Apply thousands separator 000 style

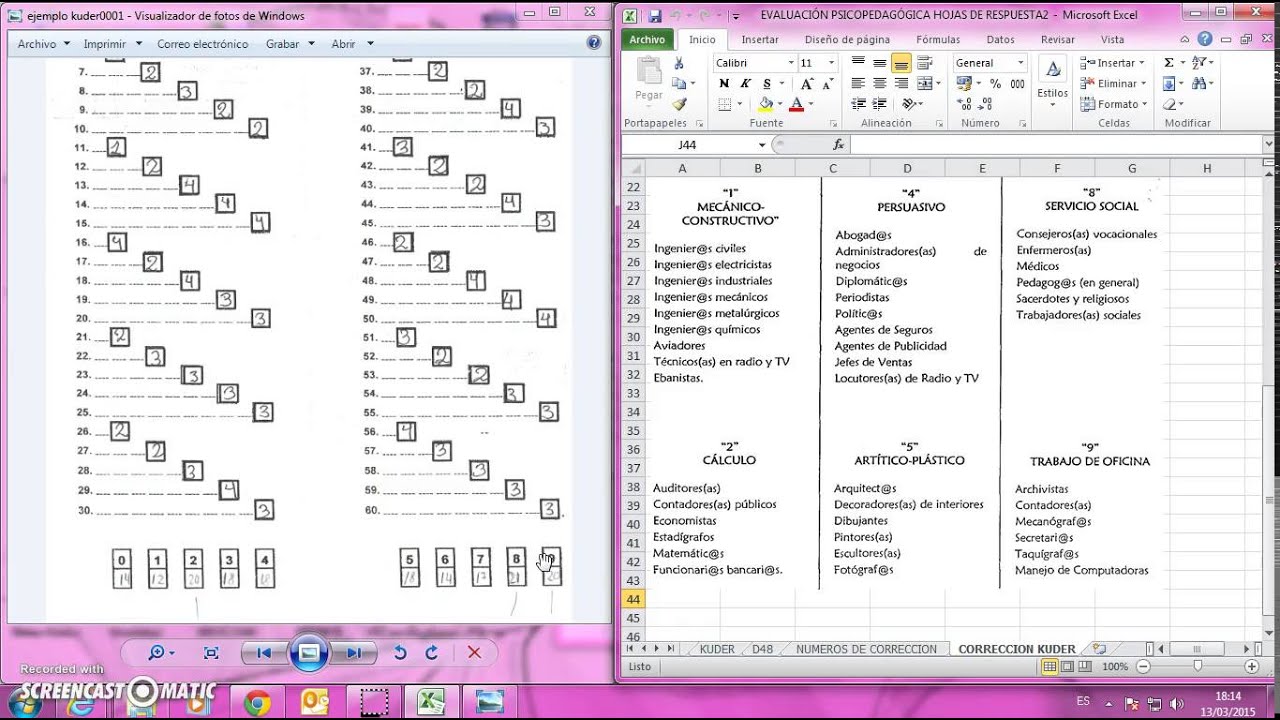click(x=1017, y=84)
